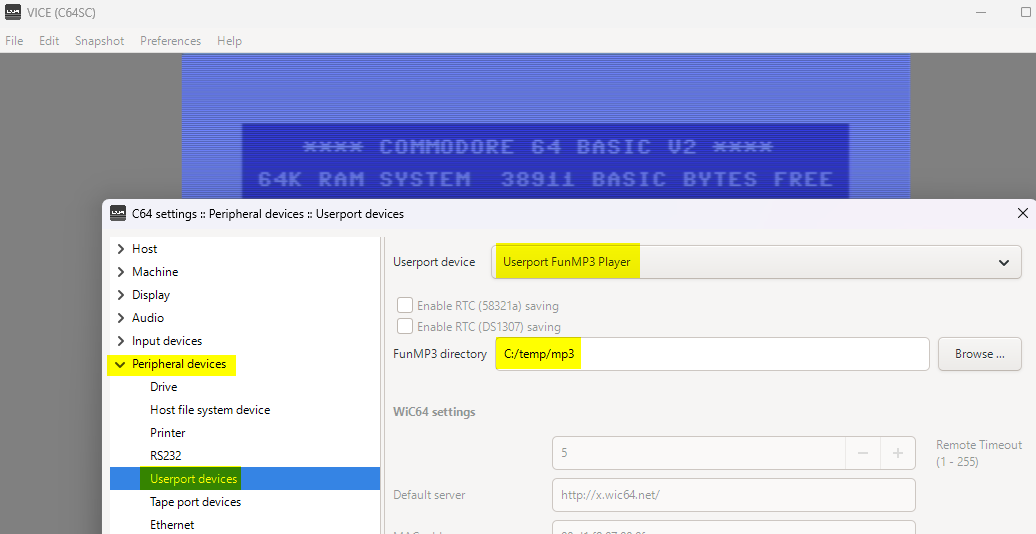The image size is (1036, 534).
Task: Open the Edit menu
Action: pyautogui.click(x=49, y=41)
